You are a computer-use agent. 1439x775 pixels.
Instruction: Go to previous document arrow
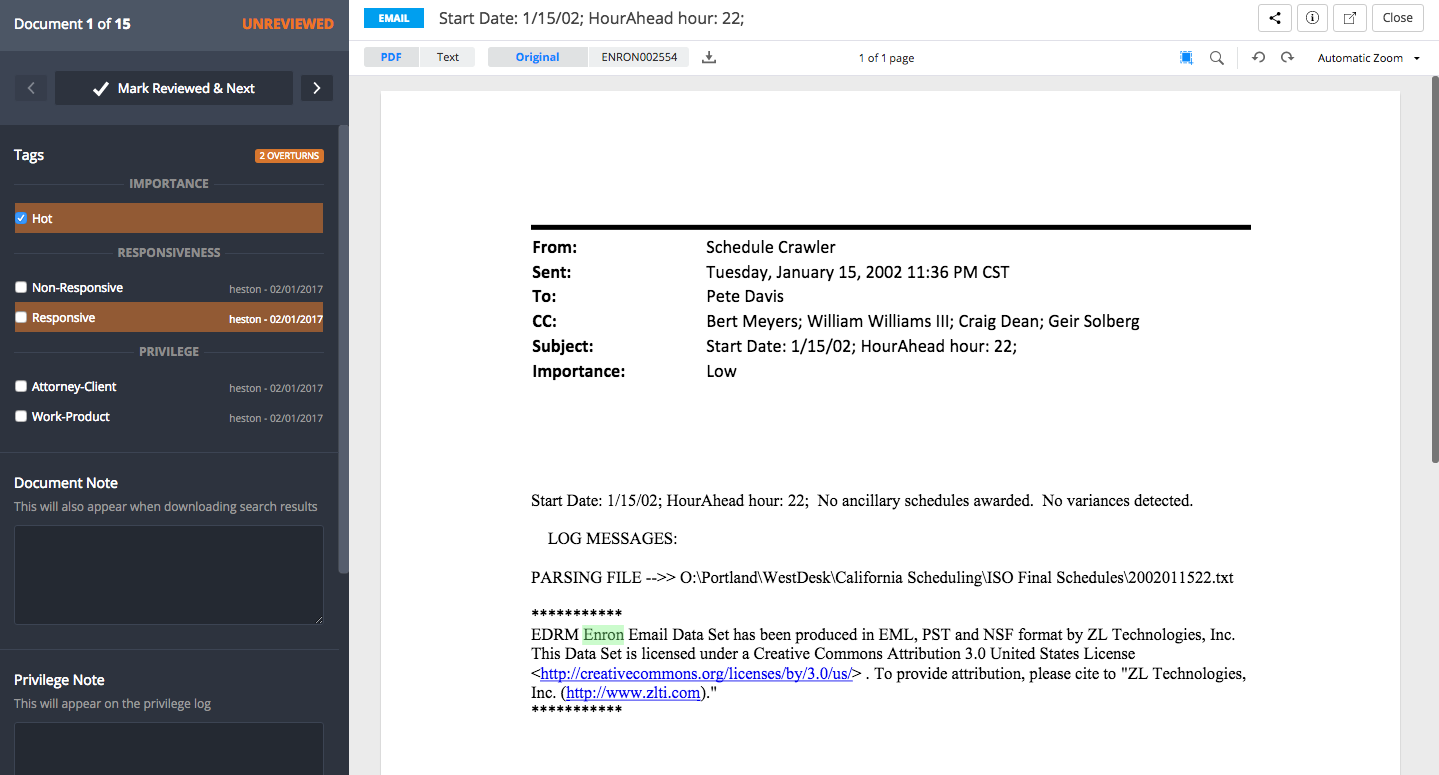tap(31, 88)
